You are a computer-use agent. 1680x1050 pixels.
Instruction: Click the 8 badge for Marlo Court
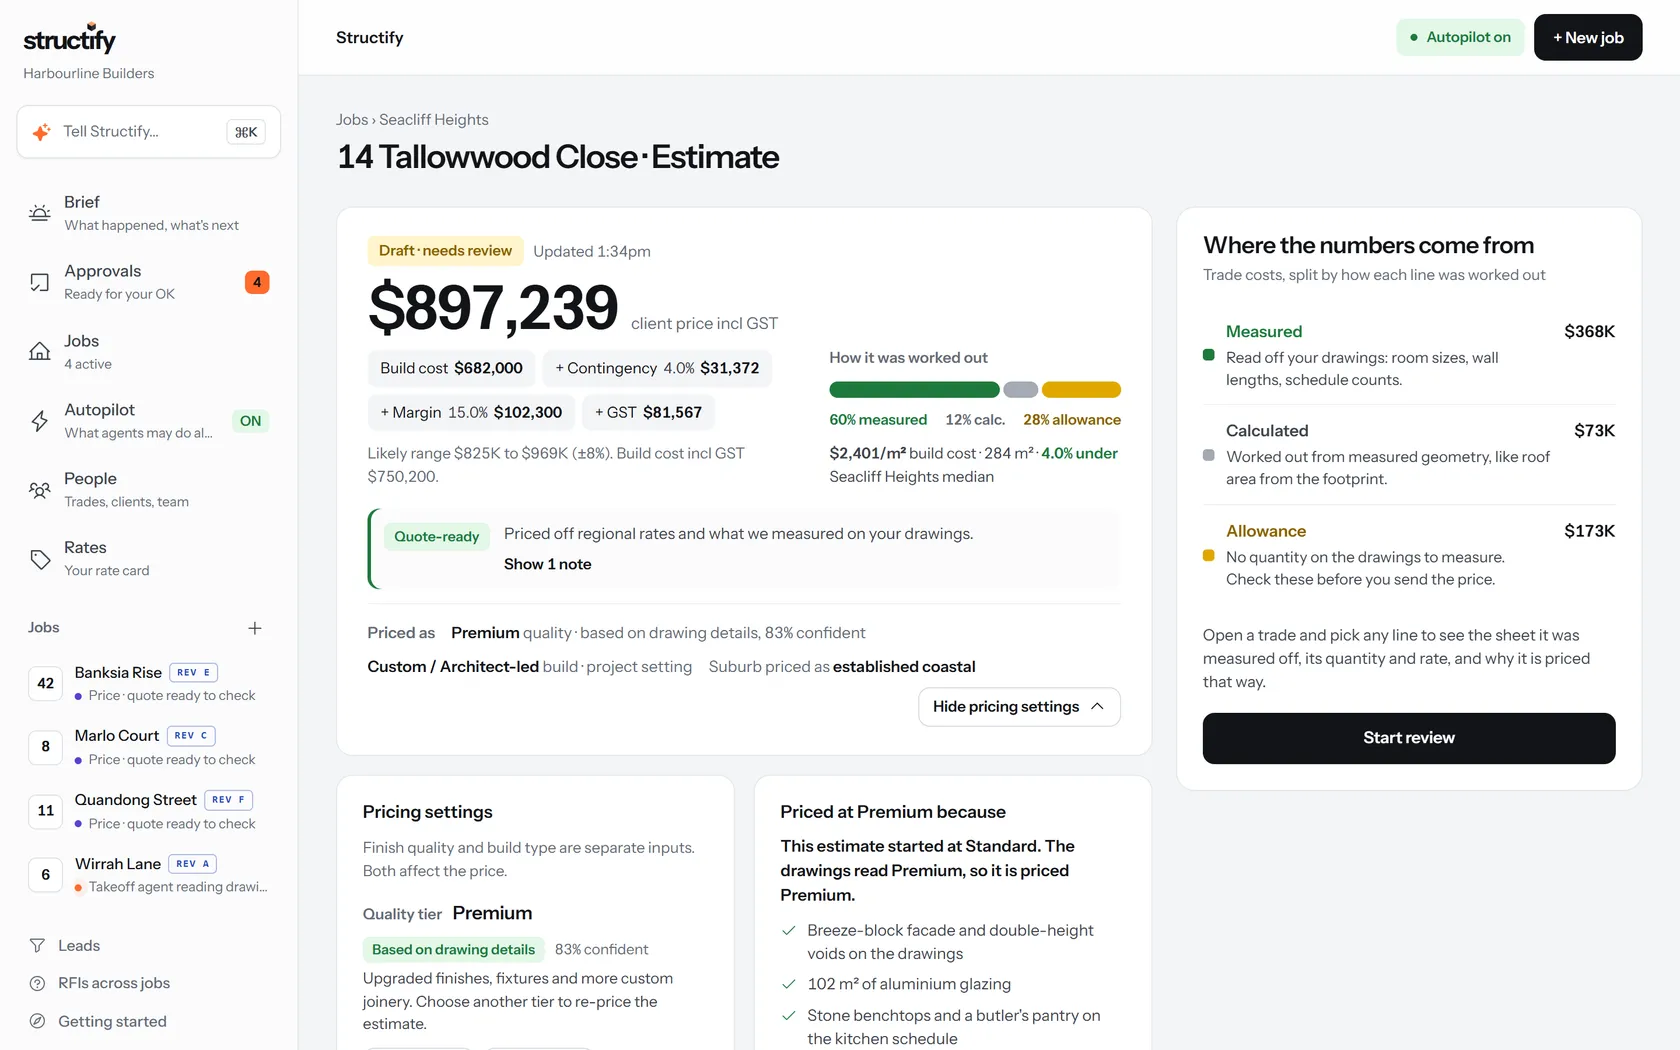[x=46, y=746]
